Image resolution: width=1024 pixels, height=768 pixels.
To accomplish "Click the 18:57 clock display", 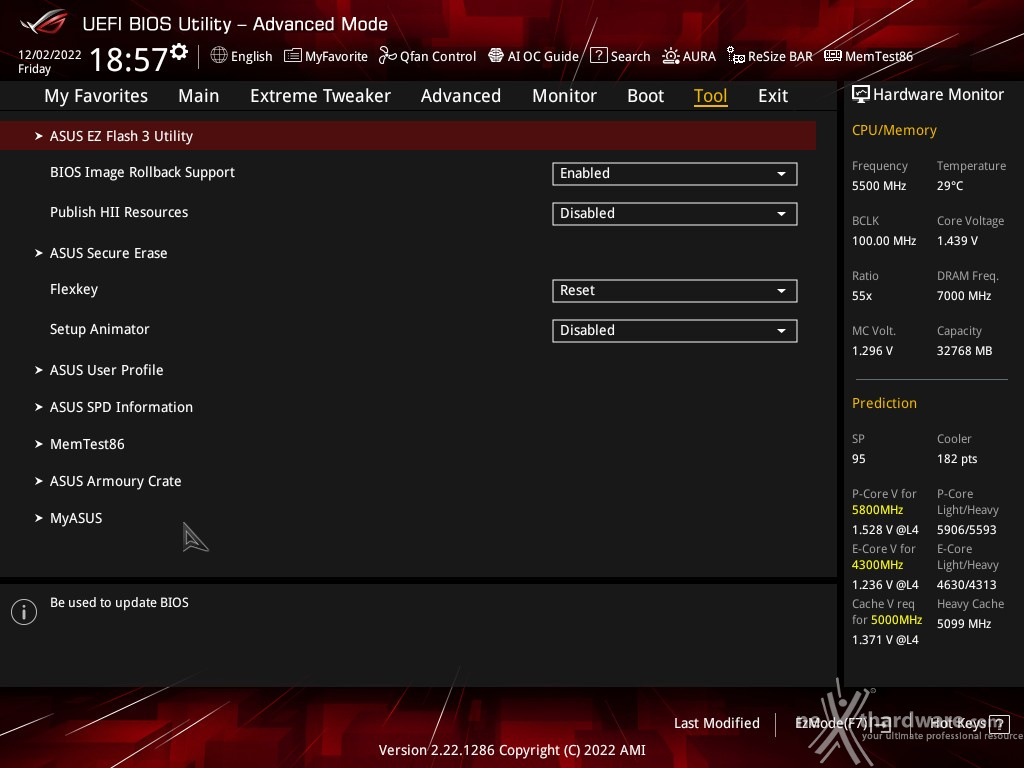I will coord(129,59).
